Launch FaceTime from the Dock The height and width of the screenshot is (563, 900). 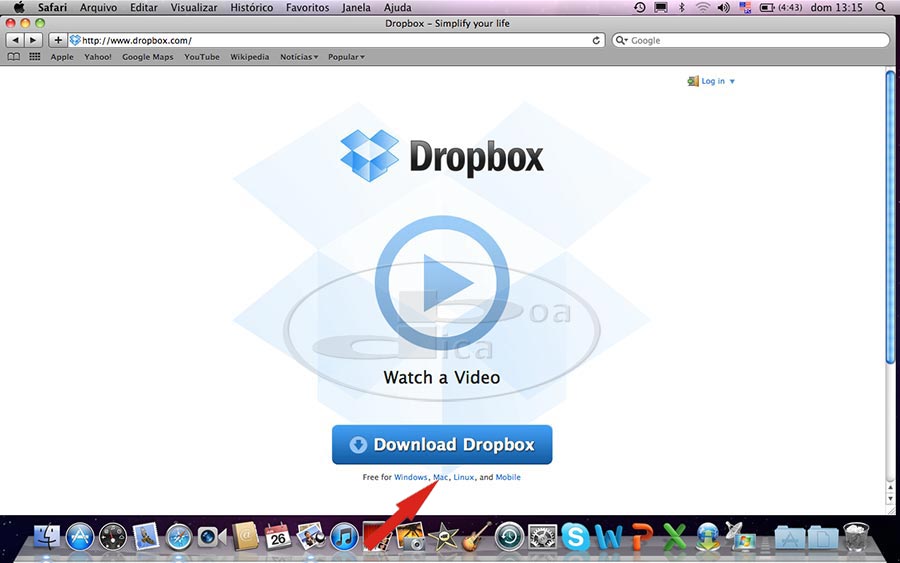pos(212,538)
